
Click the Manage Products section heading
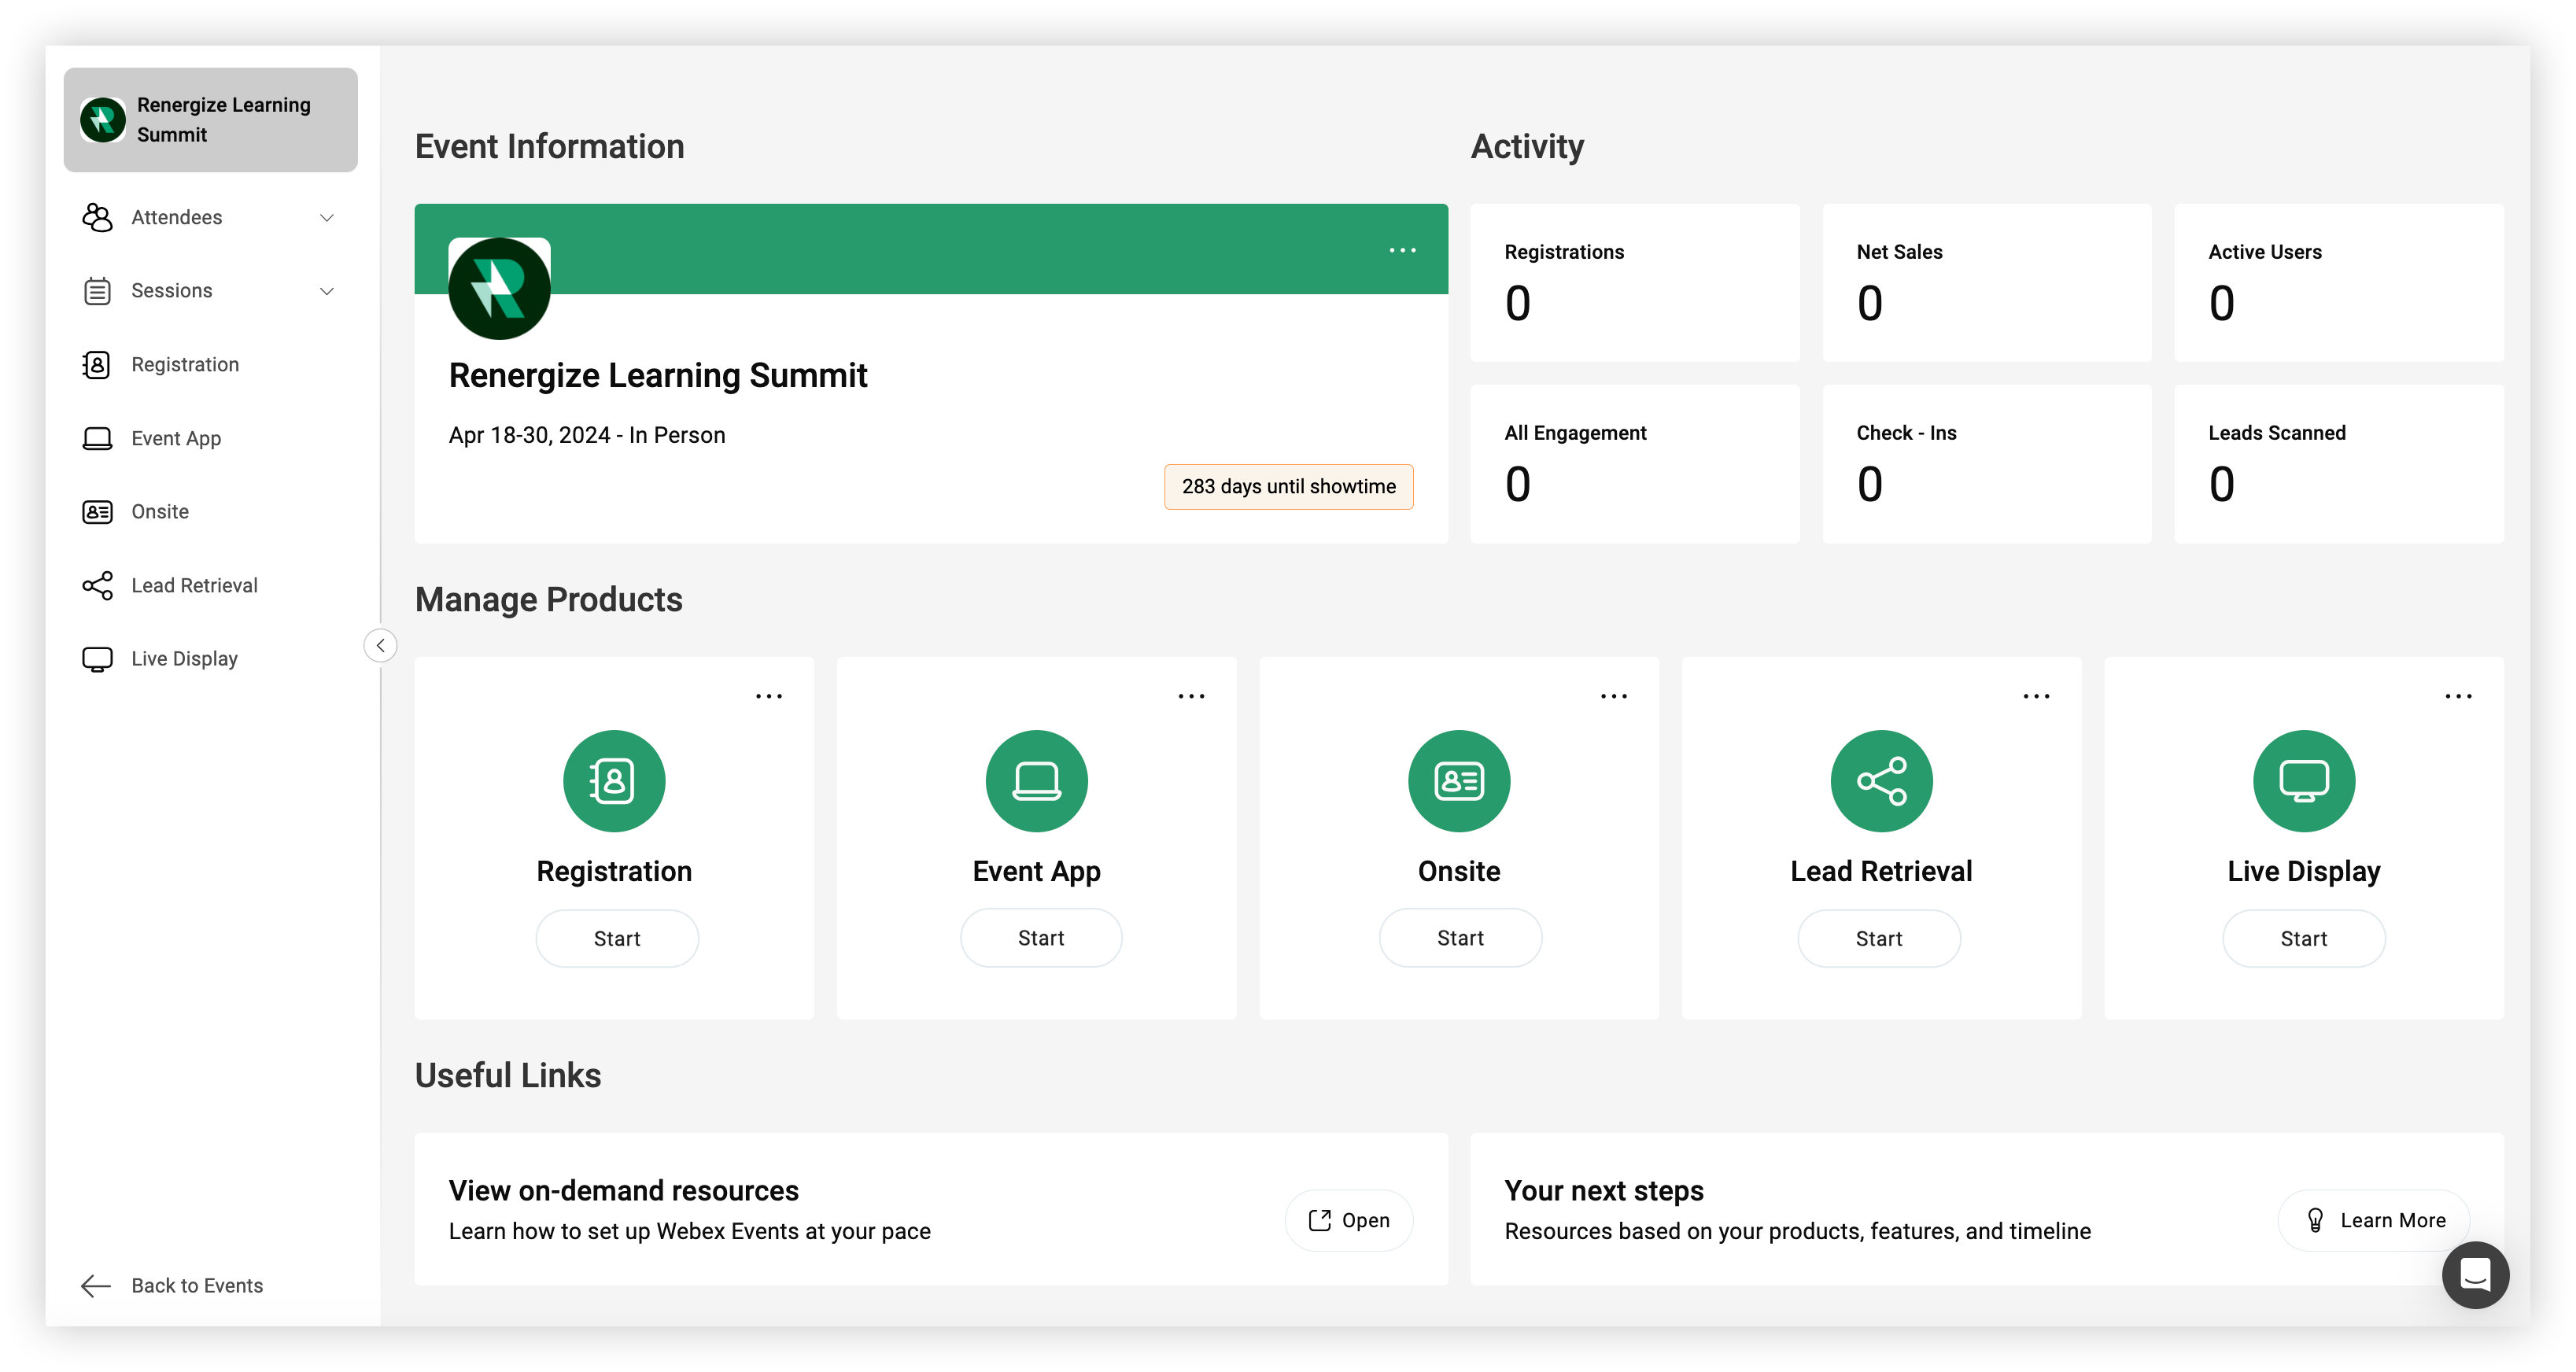549,600
